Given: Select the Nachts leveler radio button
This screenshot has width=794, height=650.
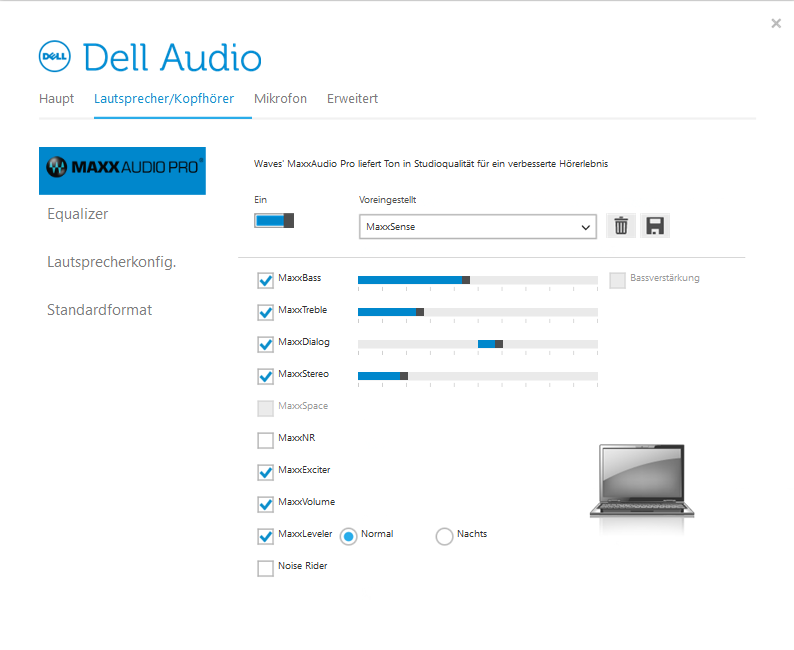Looking at the screenshot, I should click(x=444, y=536).
